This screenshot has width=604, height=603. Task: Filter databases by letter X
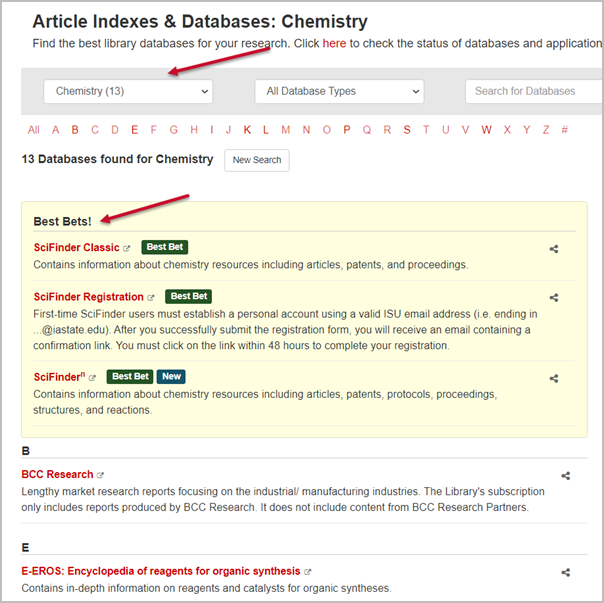(507, 130)
